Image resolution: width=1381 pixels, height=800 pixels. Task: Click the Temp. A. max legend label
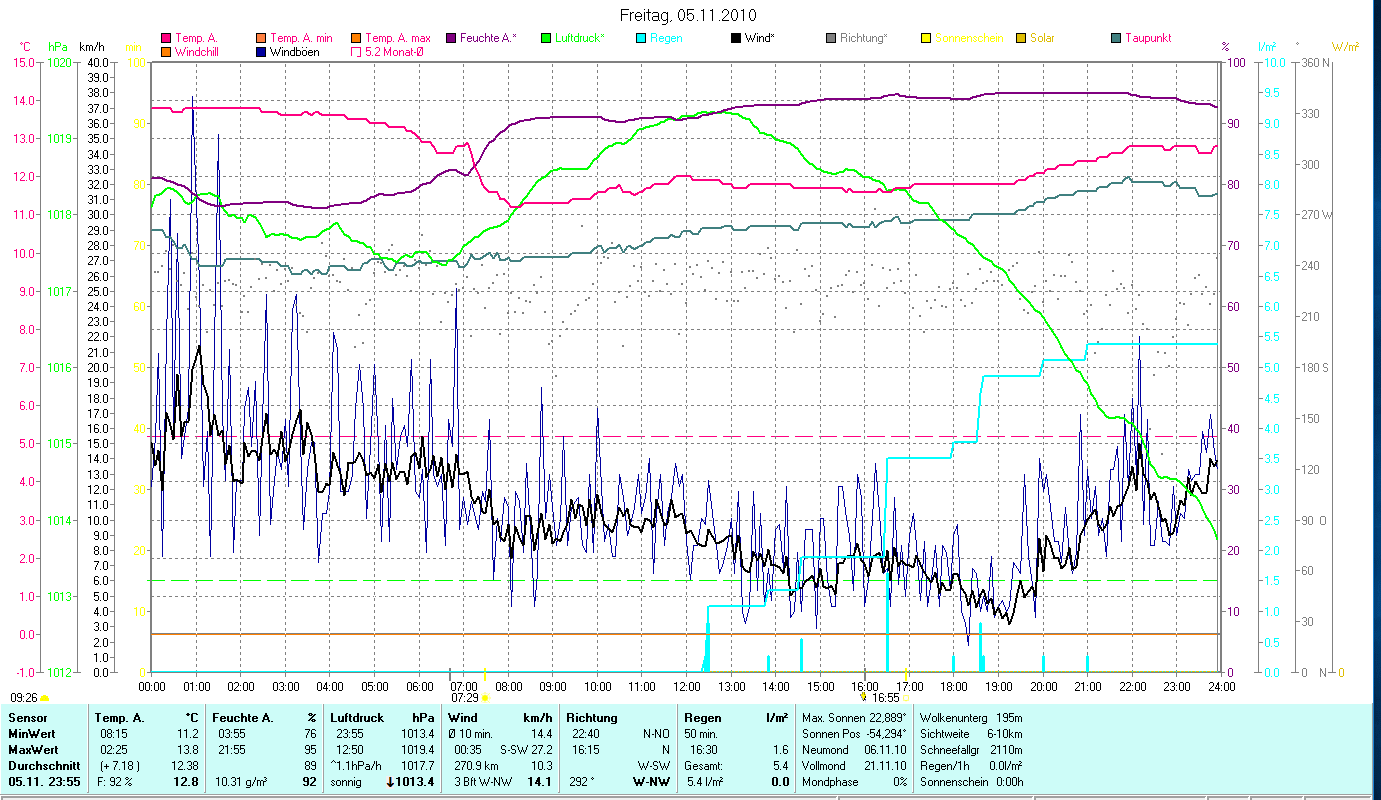click(x=397, y=38)
